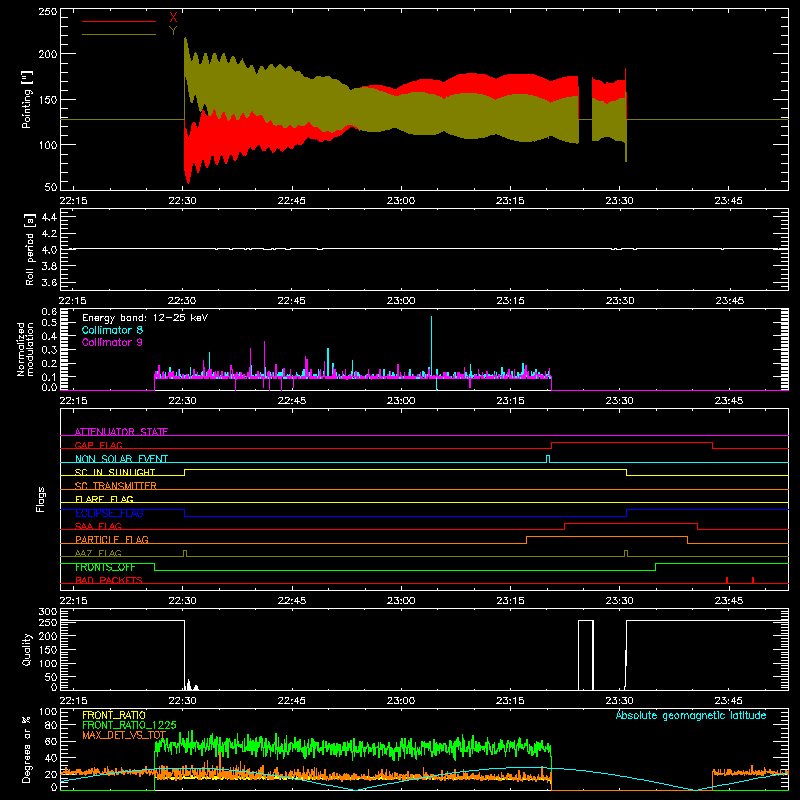Click the 250 tick label on Pointing axis

pos(47,12)
